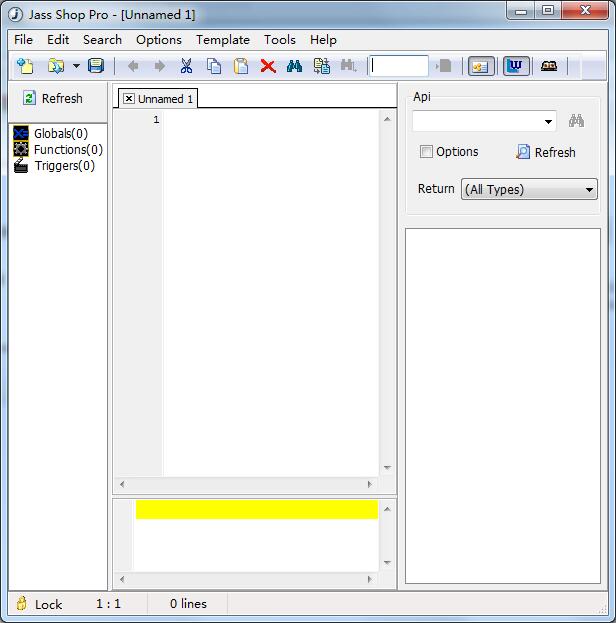The height and width of the screenshot is (623, 616).
Task: Cut selection using scissors icon
Action: (186, 66)
